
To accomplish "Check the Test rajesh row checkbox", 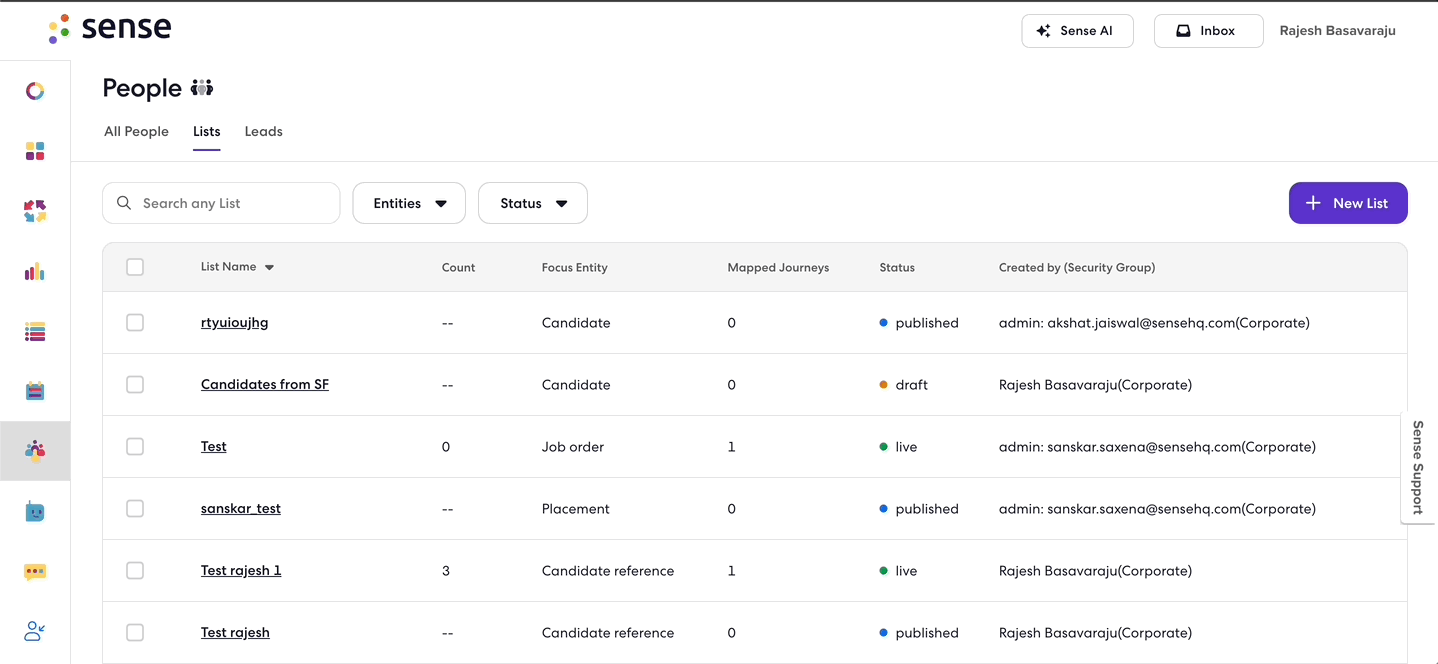I will [135, 633].
